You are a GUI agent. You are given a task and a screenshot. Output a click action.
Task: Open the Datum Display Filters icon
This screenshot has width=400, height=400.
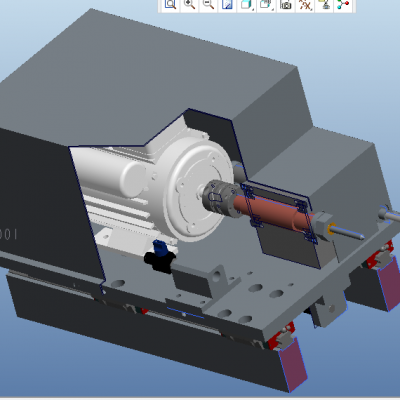(x=305, y=4)
